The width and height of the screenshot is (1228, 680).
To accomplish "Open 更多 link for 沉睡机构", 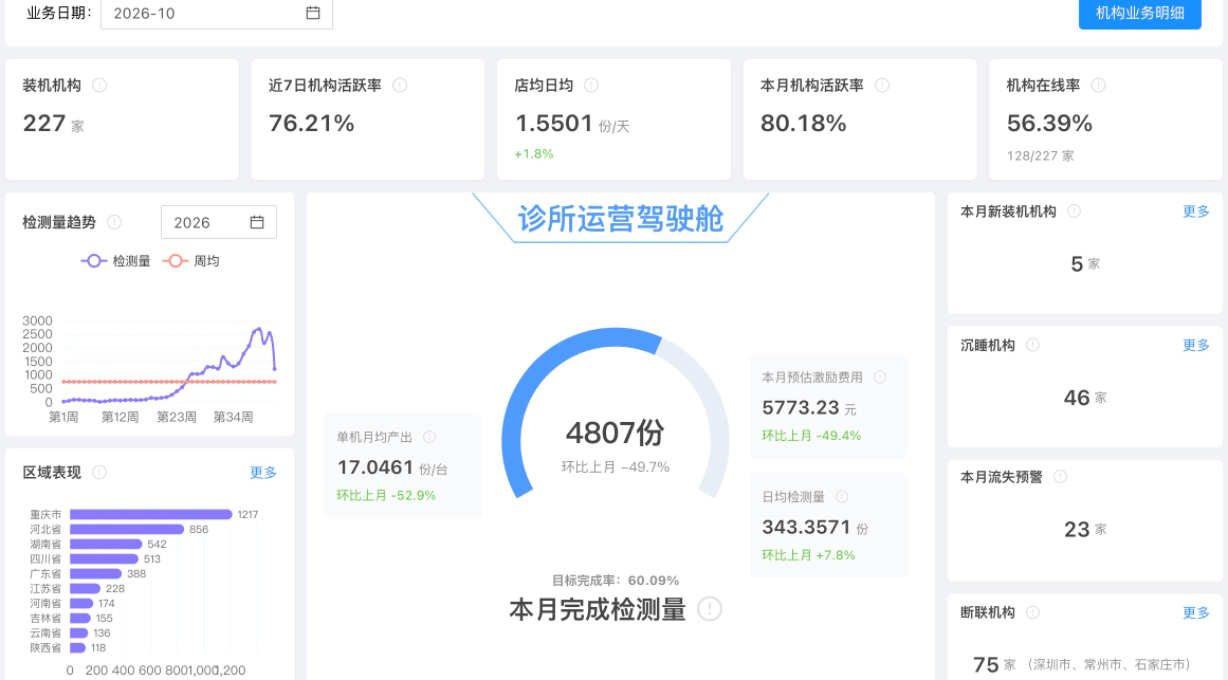I will coord(1196,345).
